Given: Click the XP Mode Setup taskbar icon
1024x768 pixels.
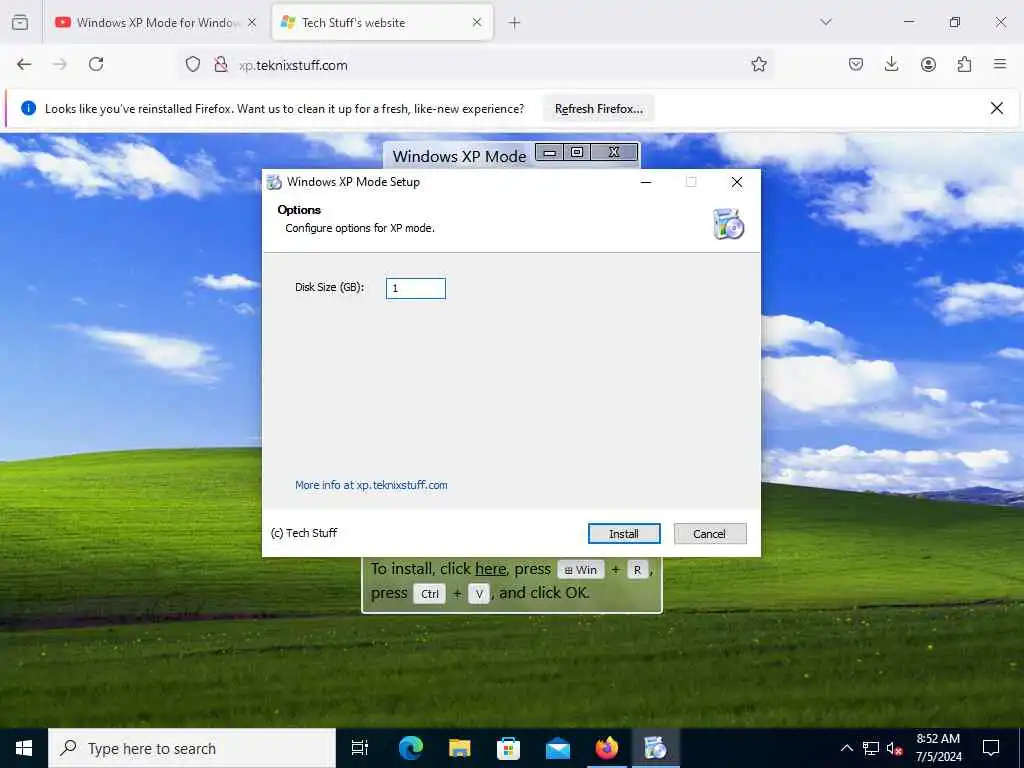Looking at the screenshot, I should (x=656, y=748).
